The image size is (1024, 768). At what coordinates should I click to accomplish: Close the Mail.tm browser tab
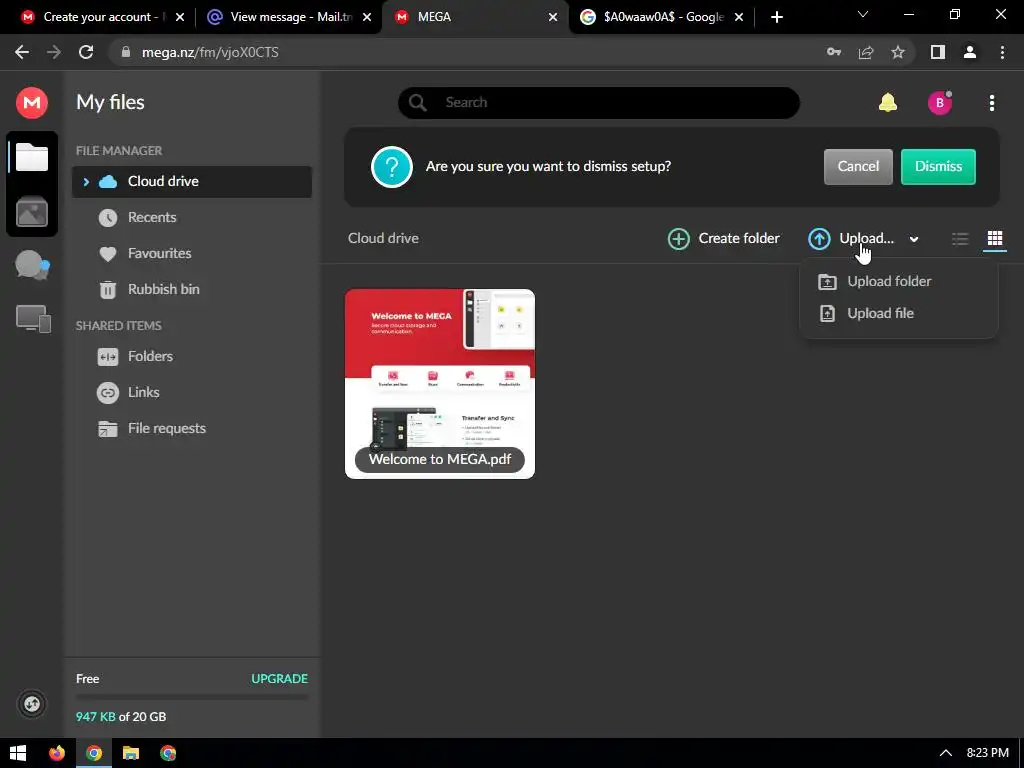click(367, 17)
